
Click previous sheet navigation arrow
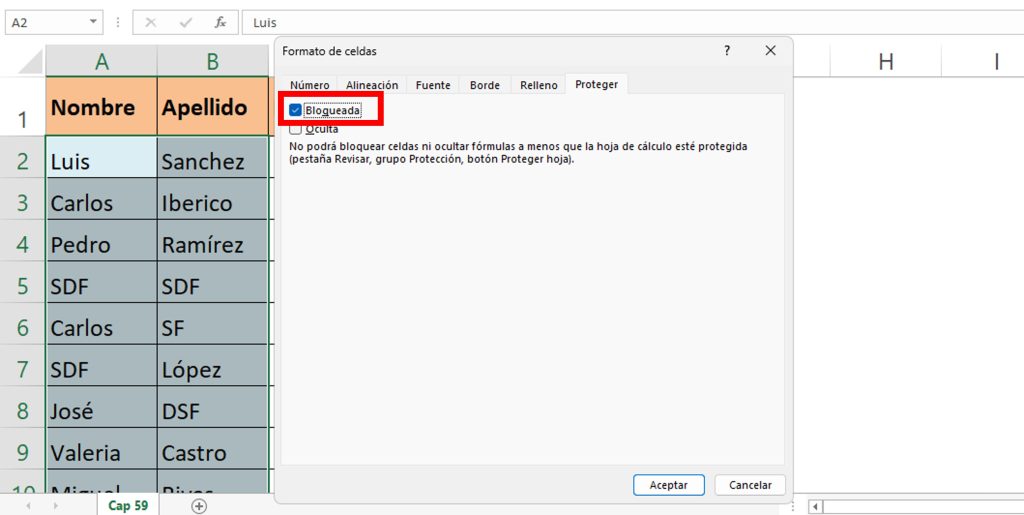27,506
